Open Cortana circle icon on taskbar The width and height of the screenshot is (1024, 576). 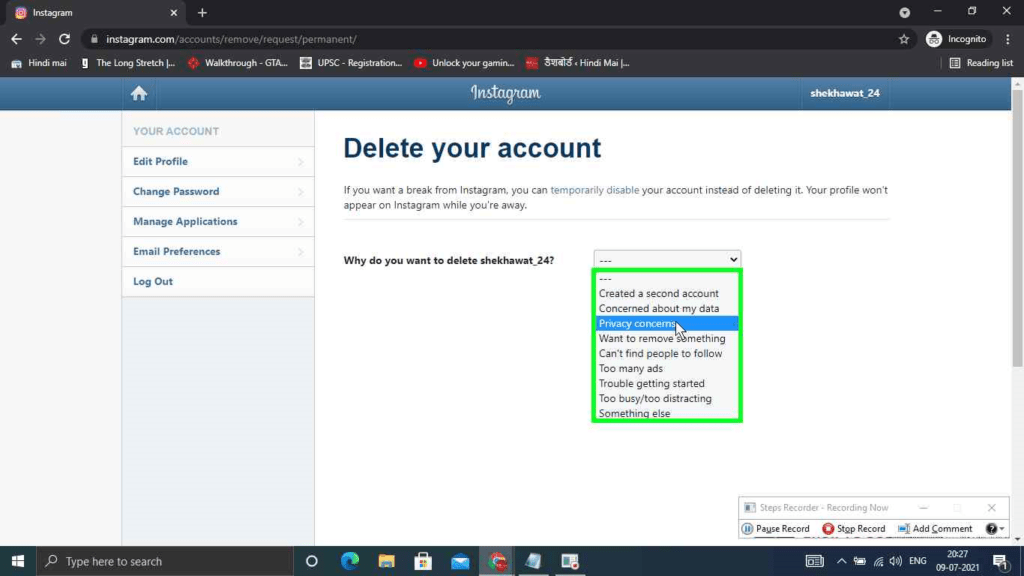[x=312, y=561]
